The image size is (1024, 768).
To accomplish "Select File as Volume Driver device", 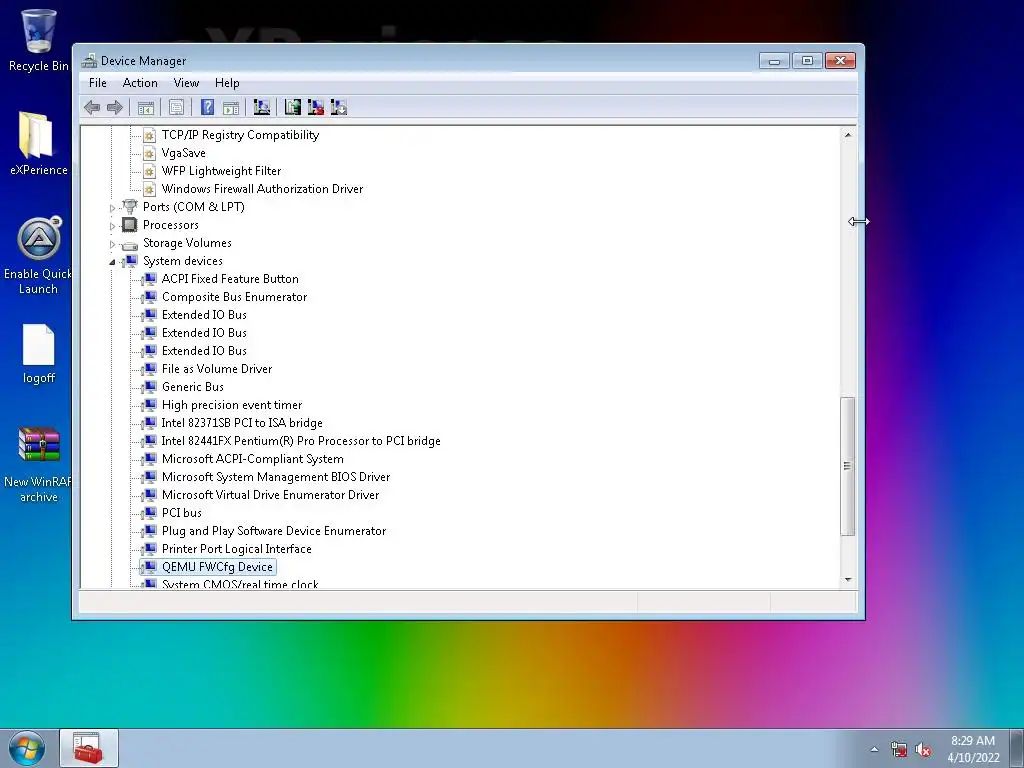I will (x=217, y=369).
